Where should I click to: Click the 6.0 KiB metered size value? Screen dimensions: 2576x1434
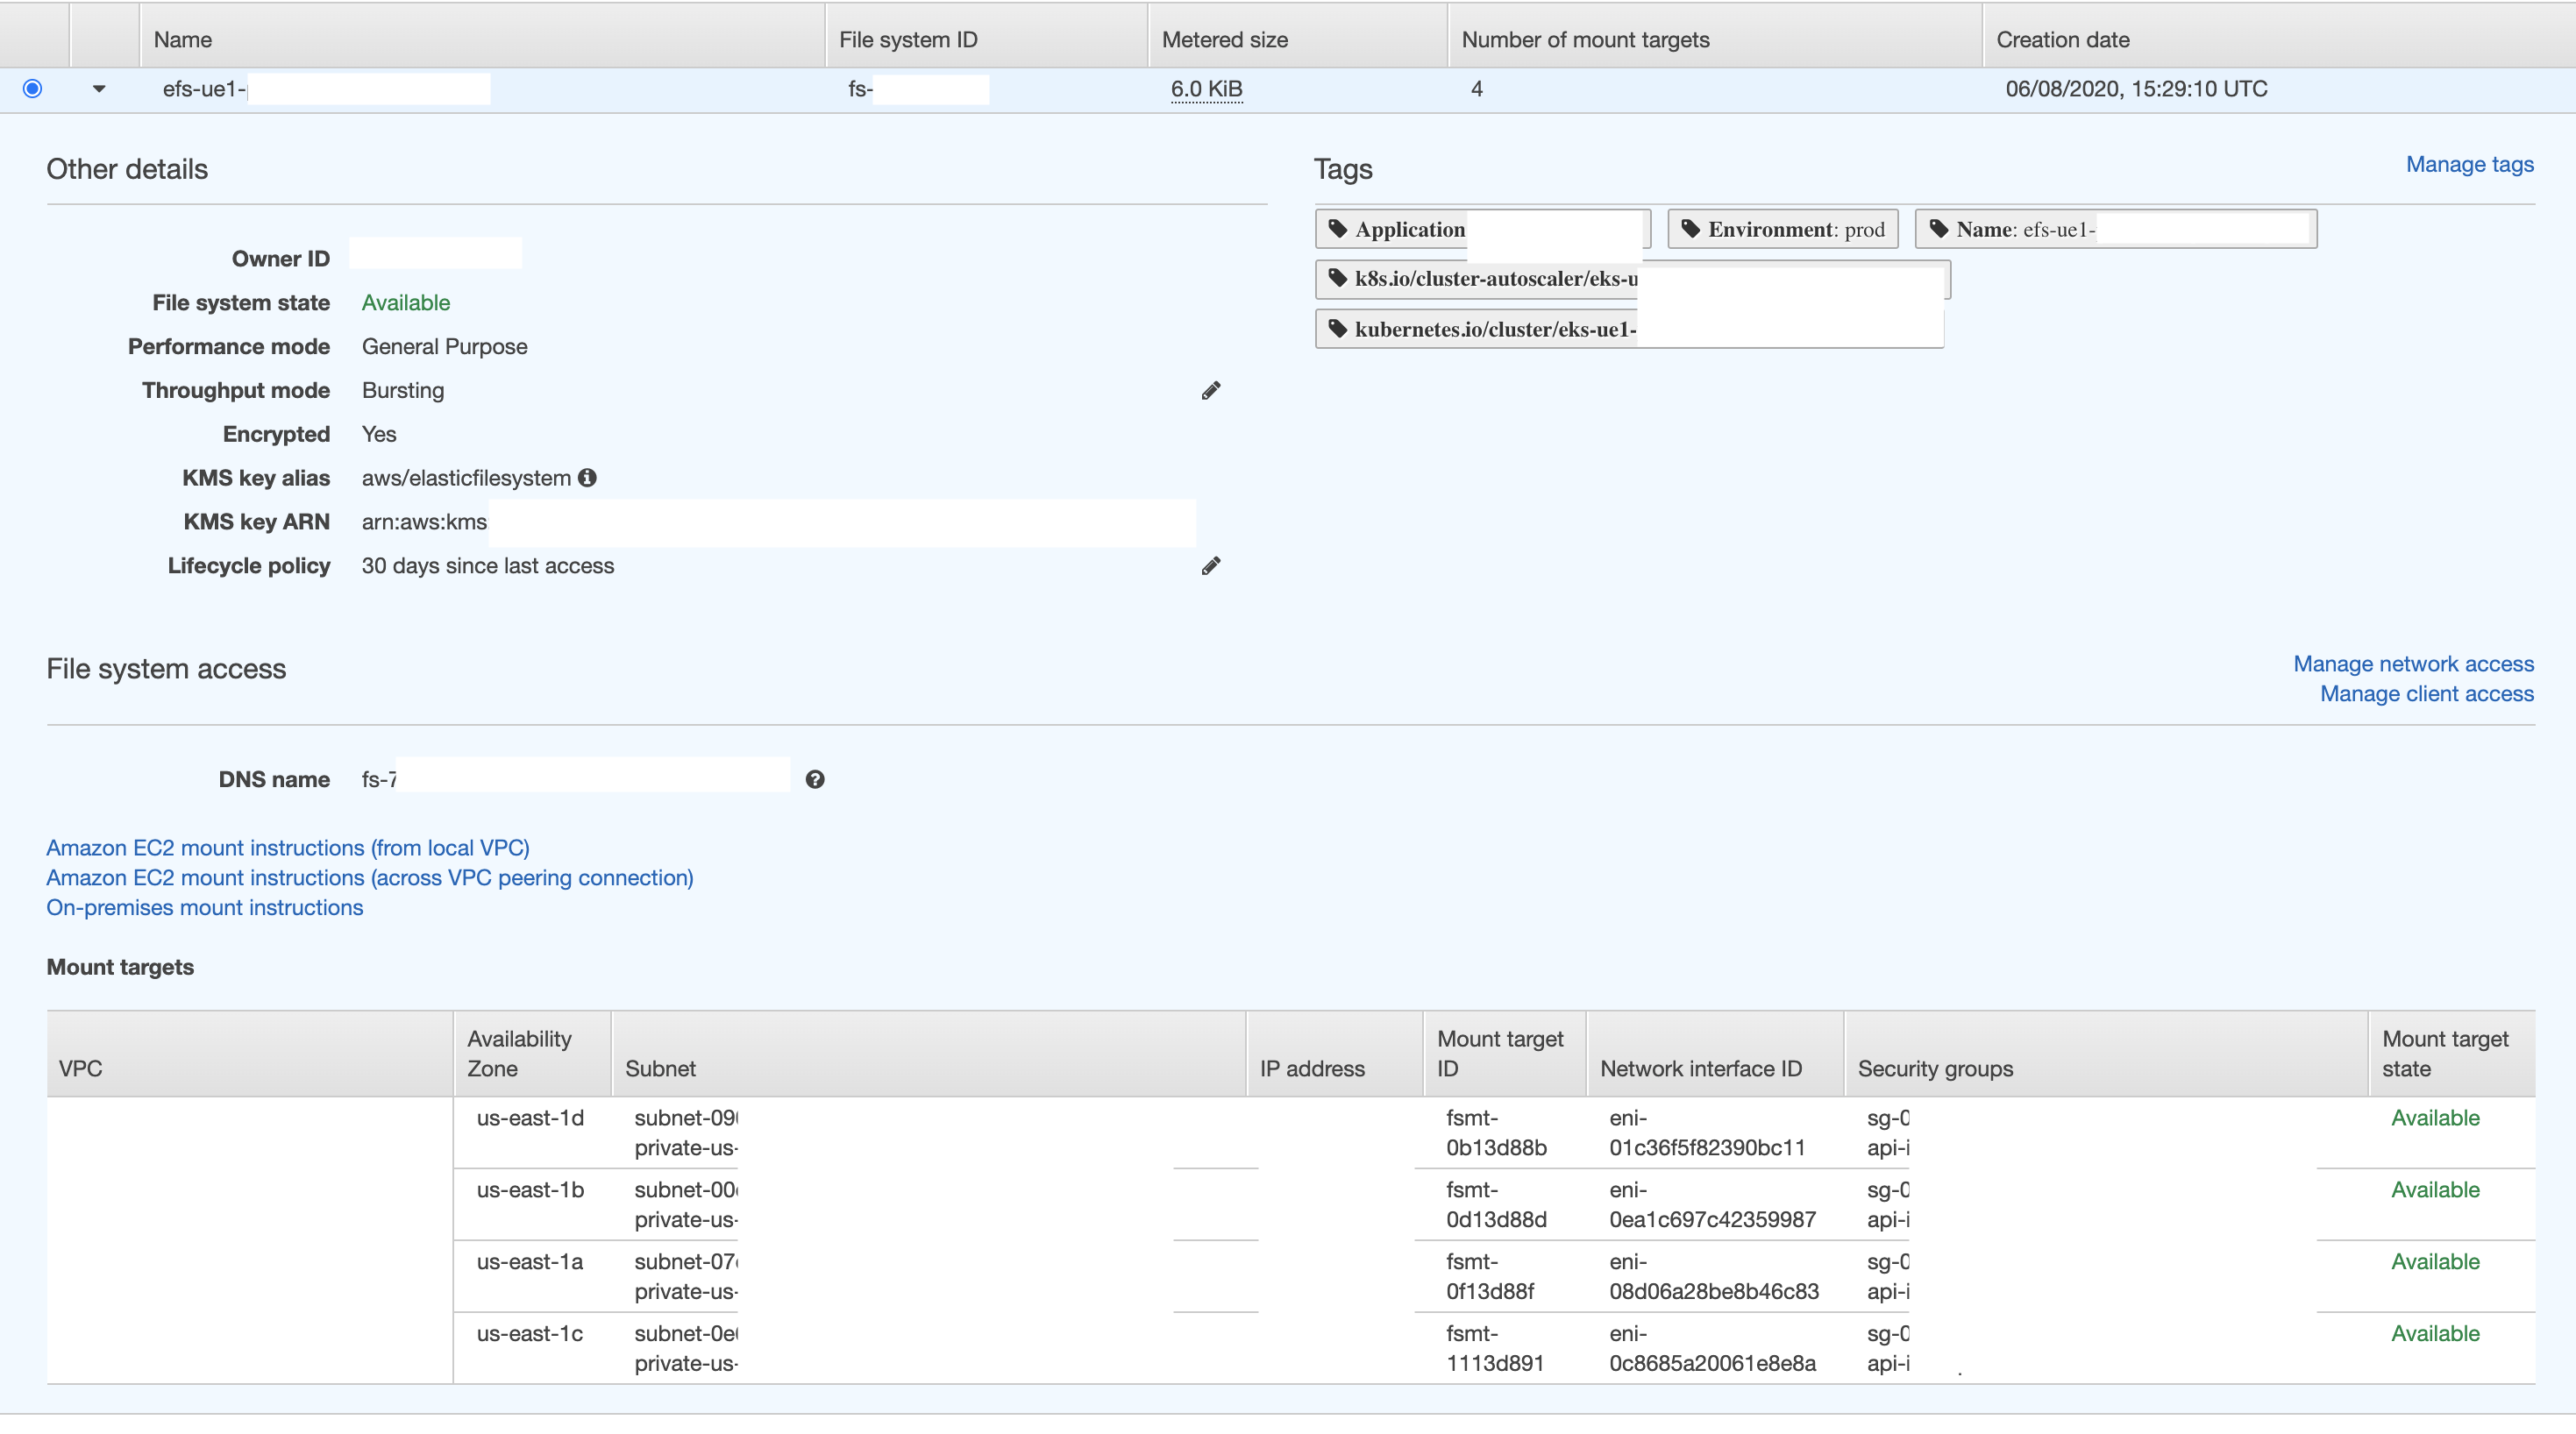[x=1206, y=89]
